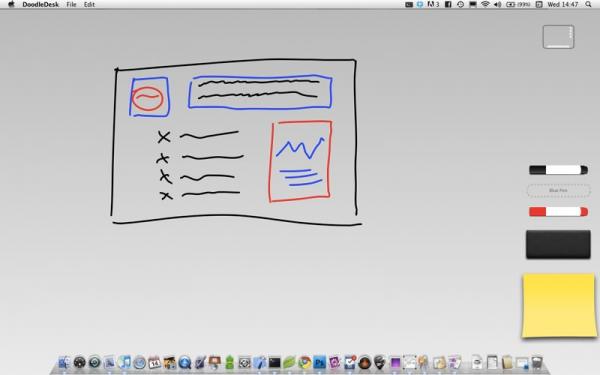Viewport: 600px width, 375px height.
Task: Open the desktop thumbnail in the top-right corner
Action: point(558,37)
